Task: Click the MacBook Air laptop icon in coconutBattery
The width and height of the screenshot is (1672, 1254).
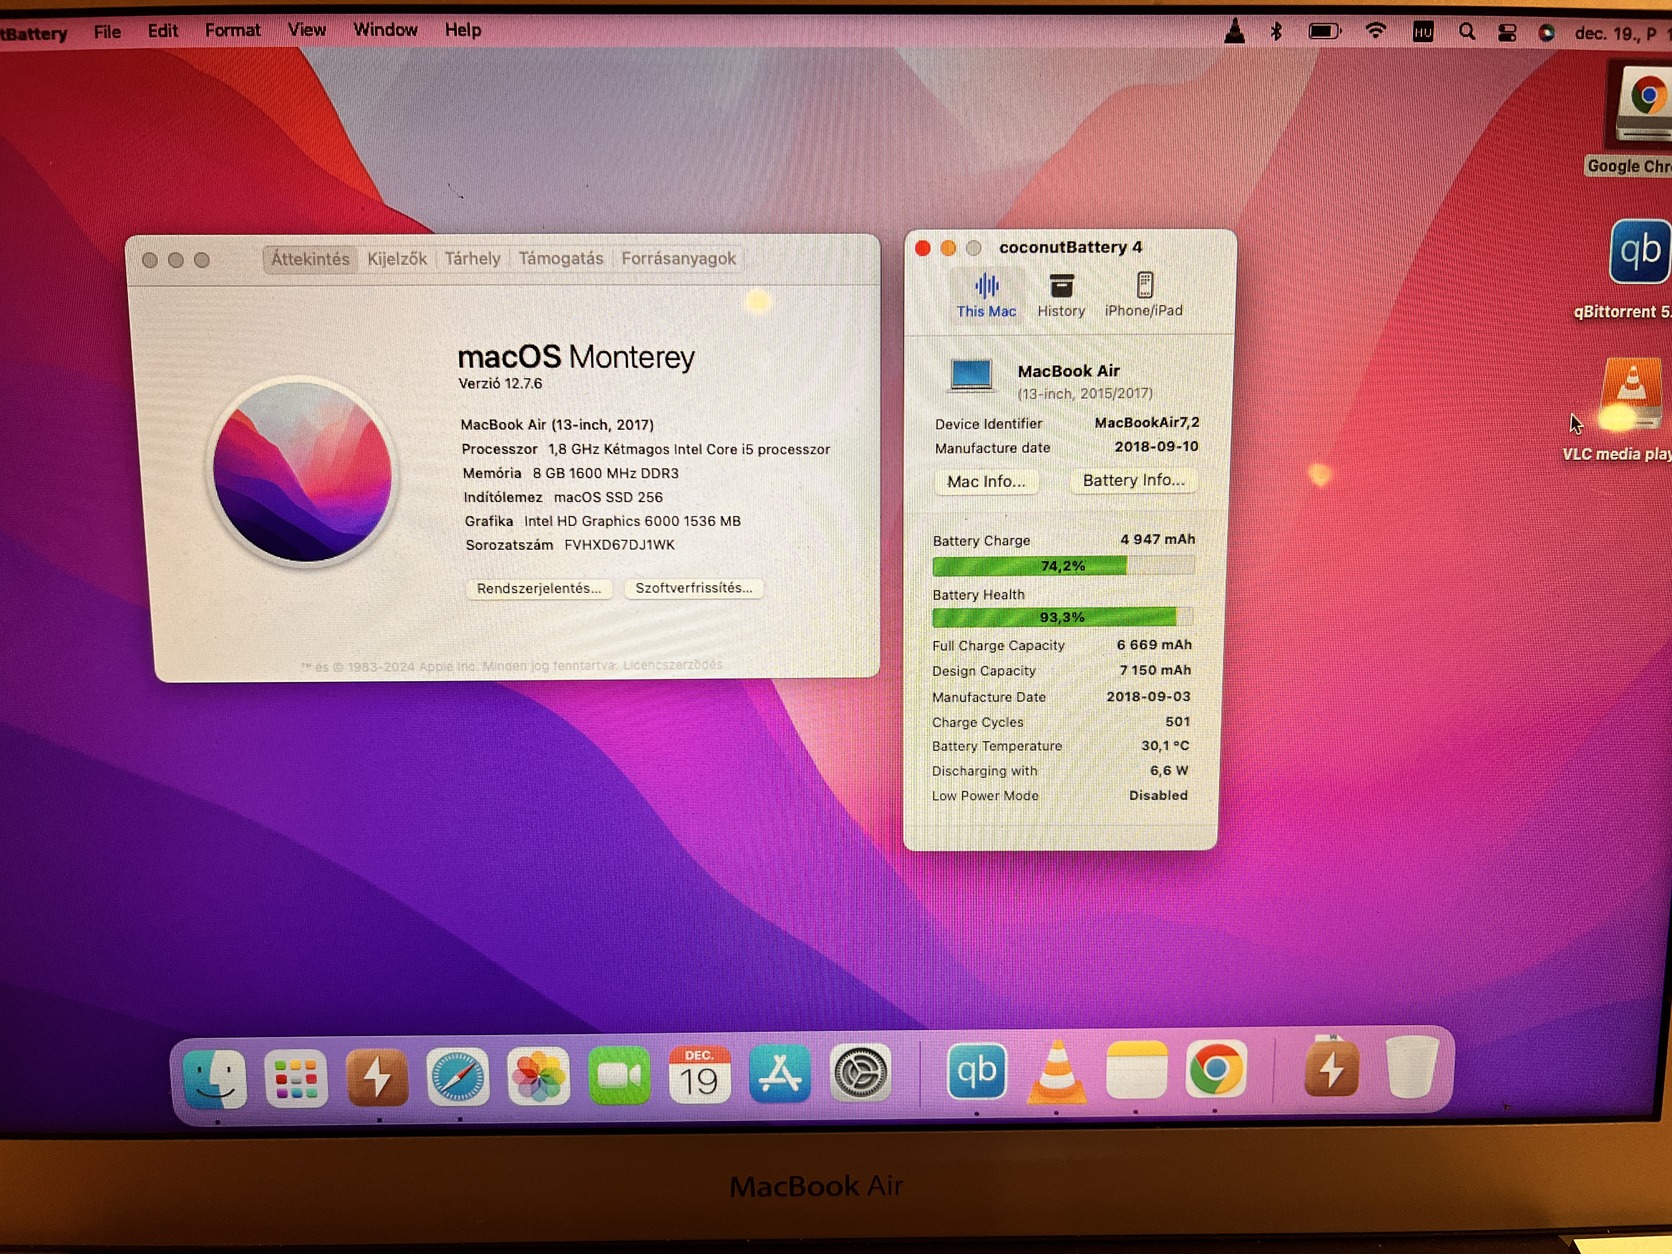Action: [971, 376]
